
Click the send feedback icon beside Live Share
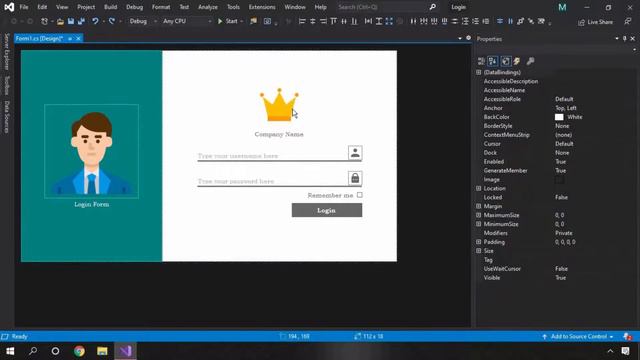628,21
